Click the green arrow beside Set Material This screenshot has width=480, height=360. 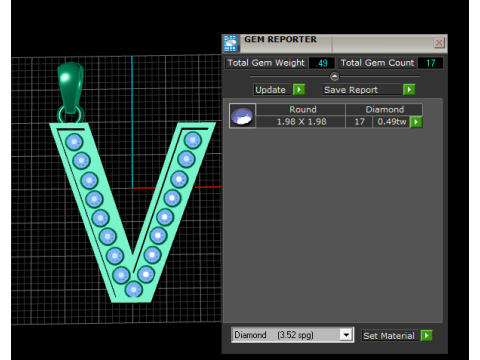click(426, 335)
